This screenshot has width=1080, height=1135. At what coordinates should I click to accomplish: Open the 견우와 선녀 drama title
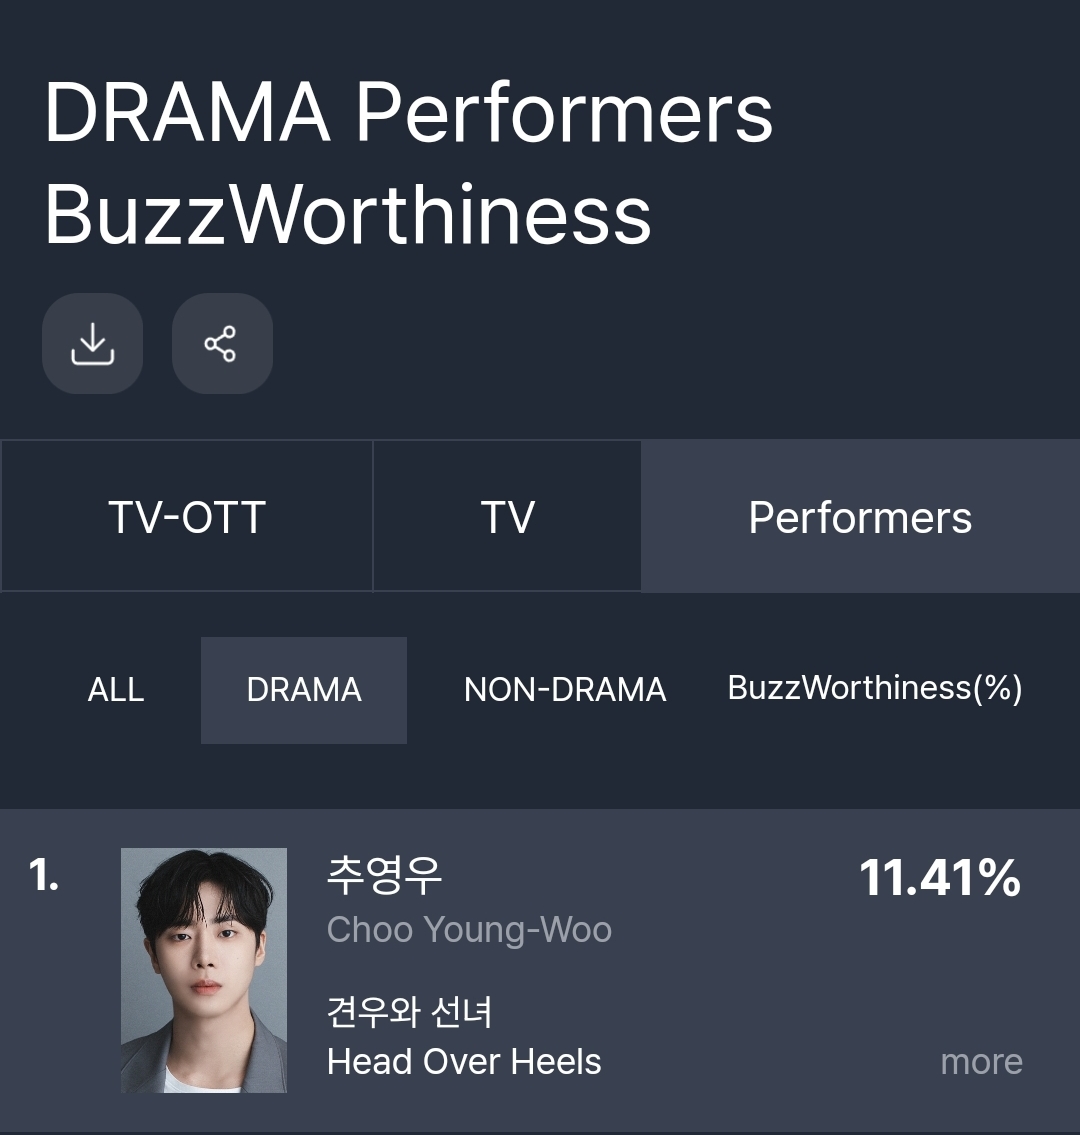(x=409, y=1012)
